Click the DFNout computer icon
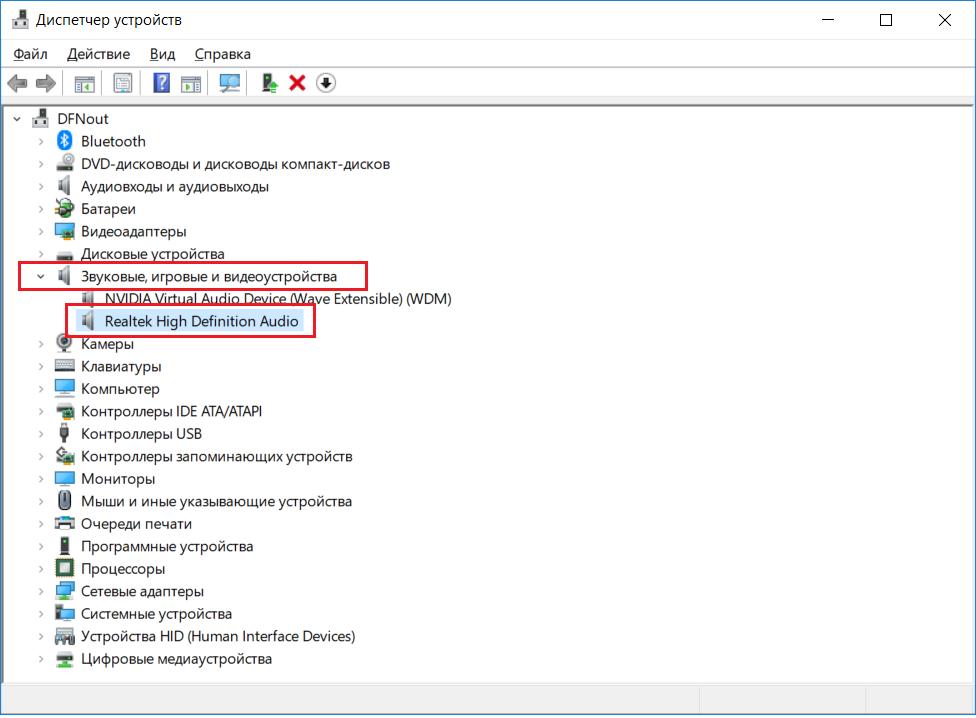Viewport: 976px width, 718px height. pyautogui.click(x=40, y=118)
